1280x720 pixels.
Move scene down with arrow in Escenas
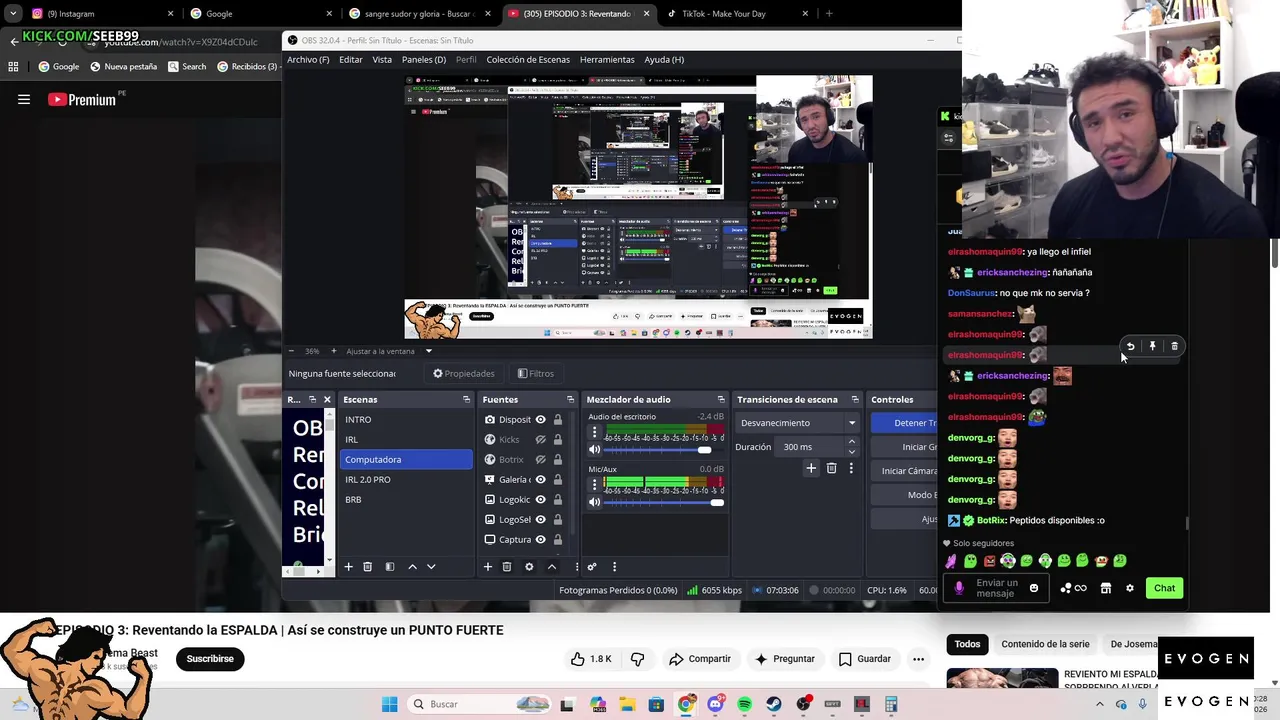431,567
